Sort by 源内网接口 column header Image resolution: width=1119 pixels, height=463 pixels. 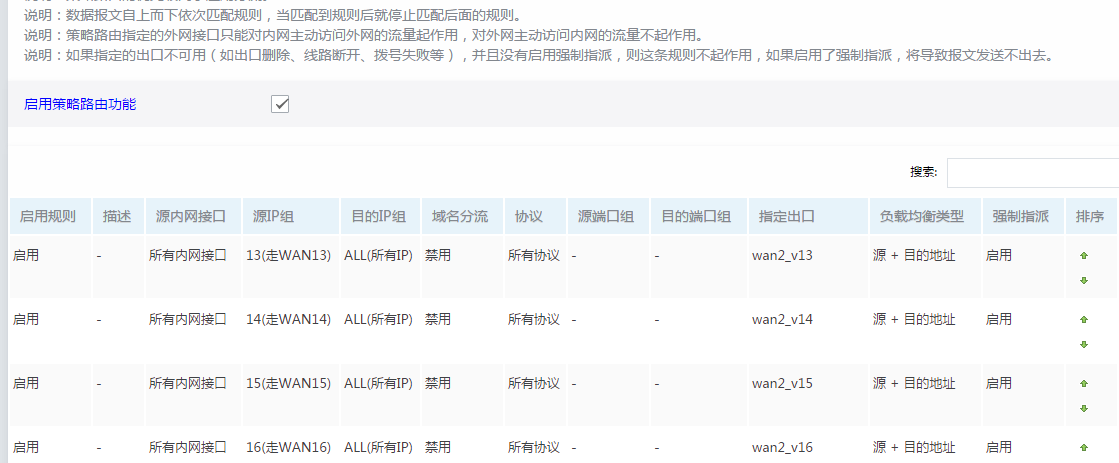pos(193,217)
